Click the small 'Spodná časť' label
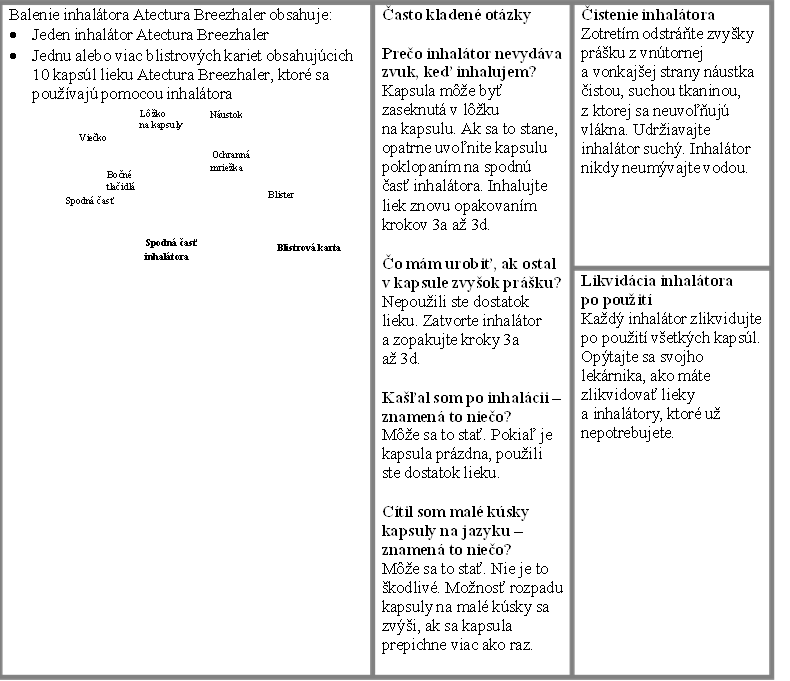Screen dimensions: 790x681 [x=90, y=201]
